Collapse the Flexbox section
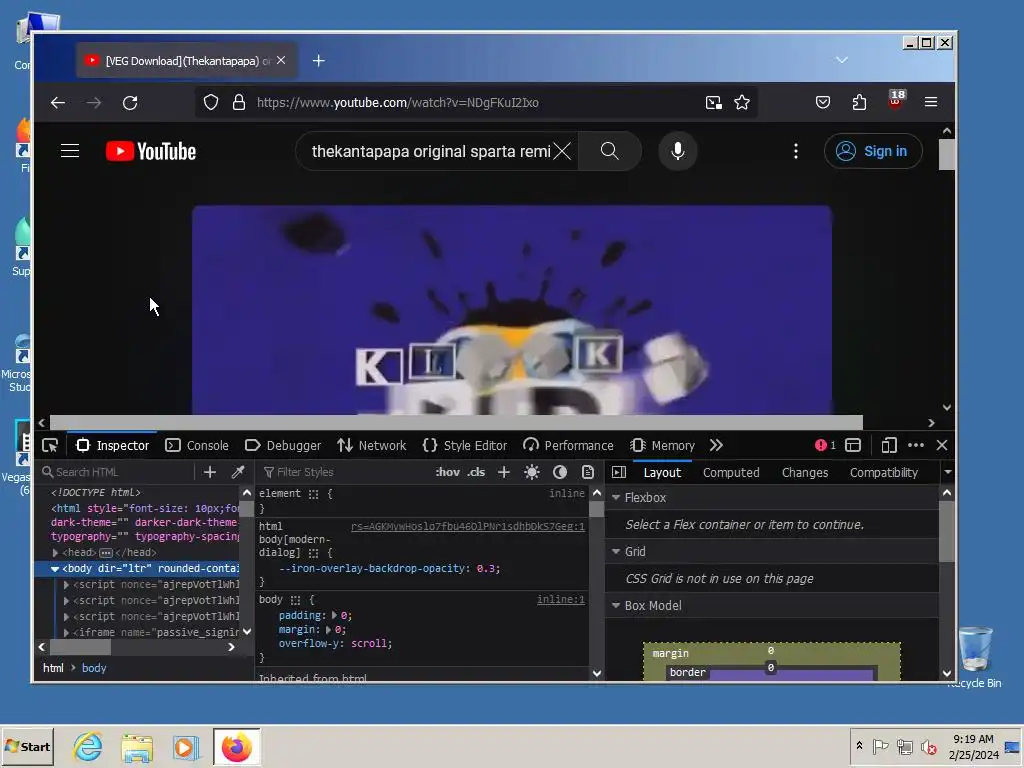The image size is (1024, 768). 616,498
